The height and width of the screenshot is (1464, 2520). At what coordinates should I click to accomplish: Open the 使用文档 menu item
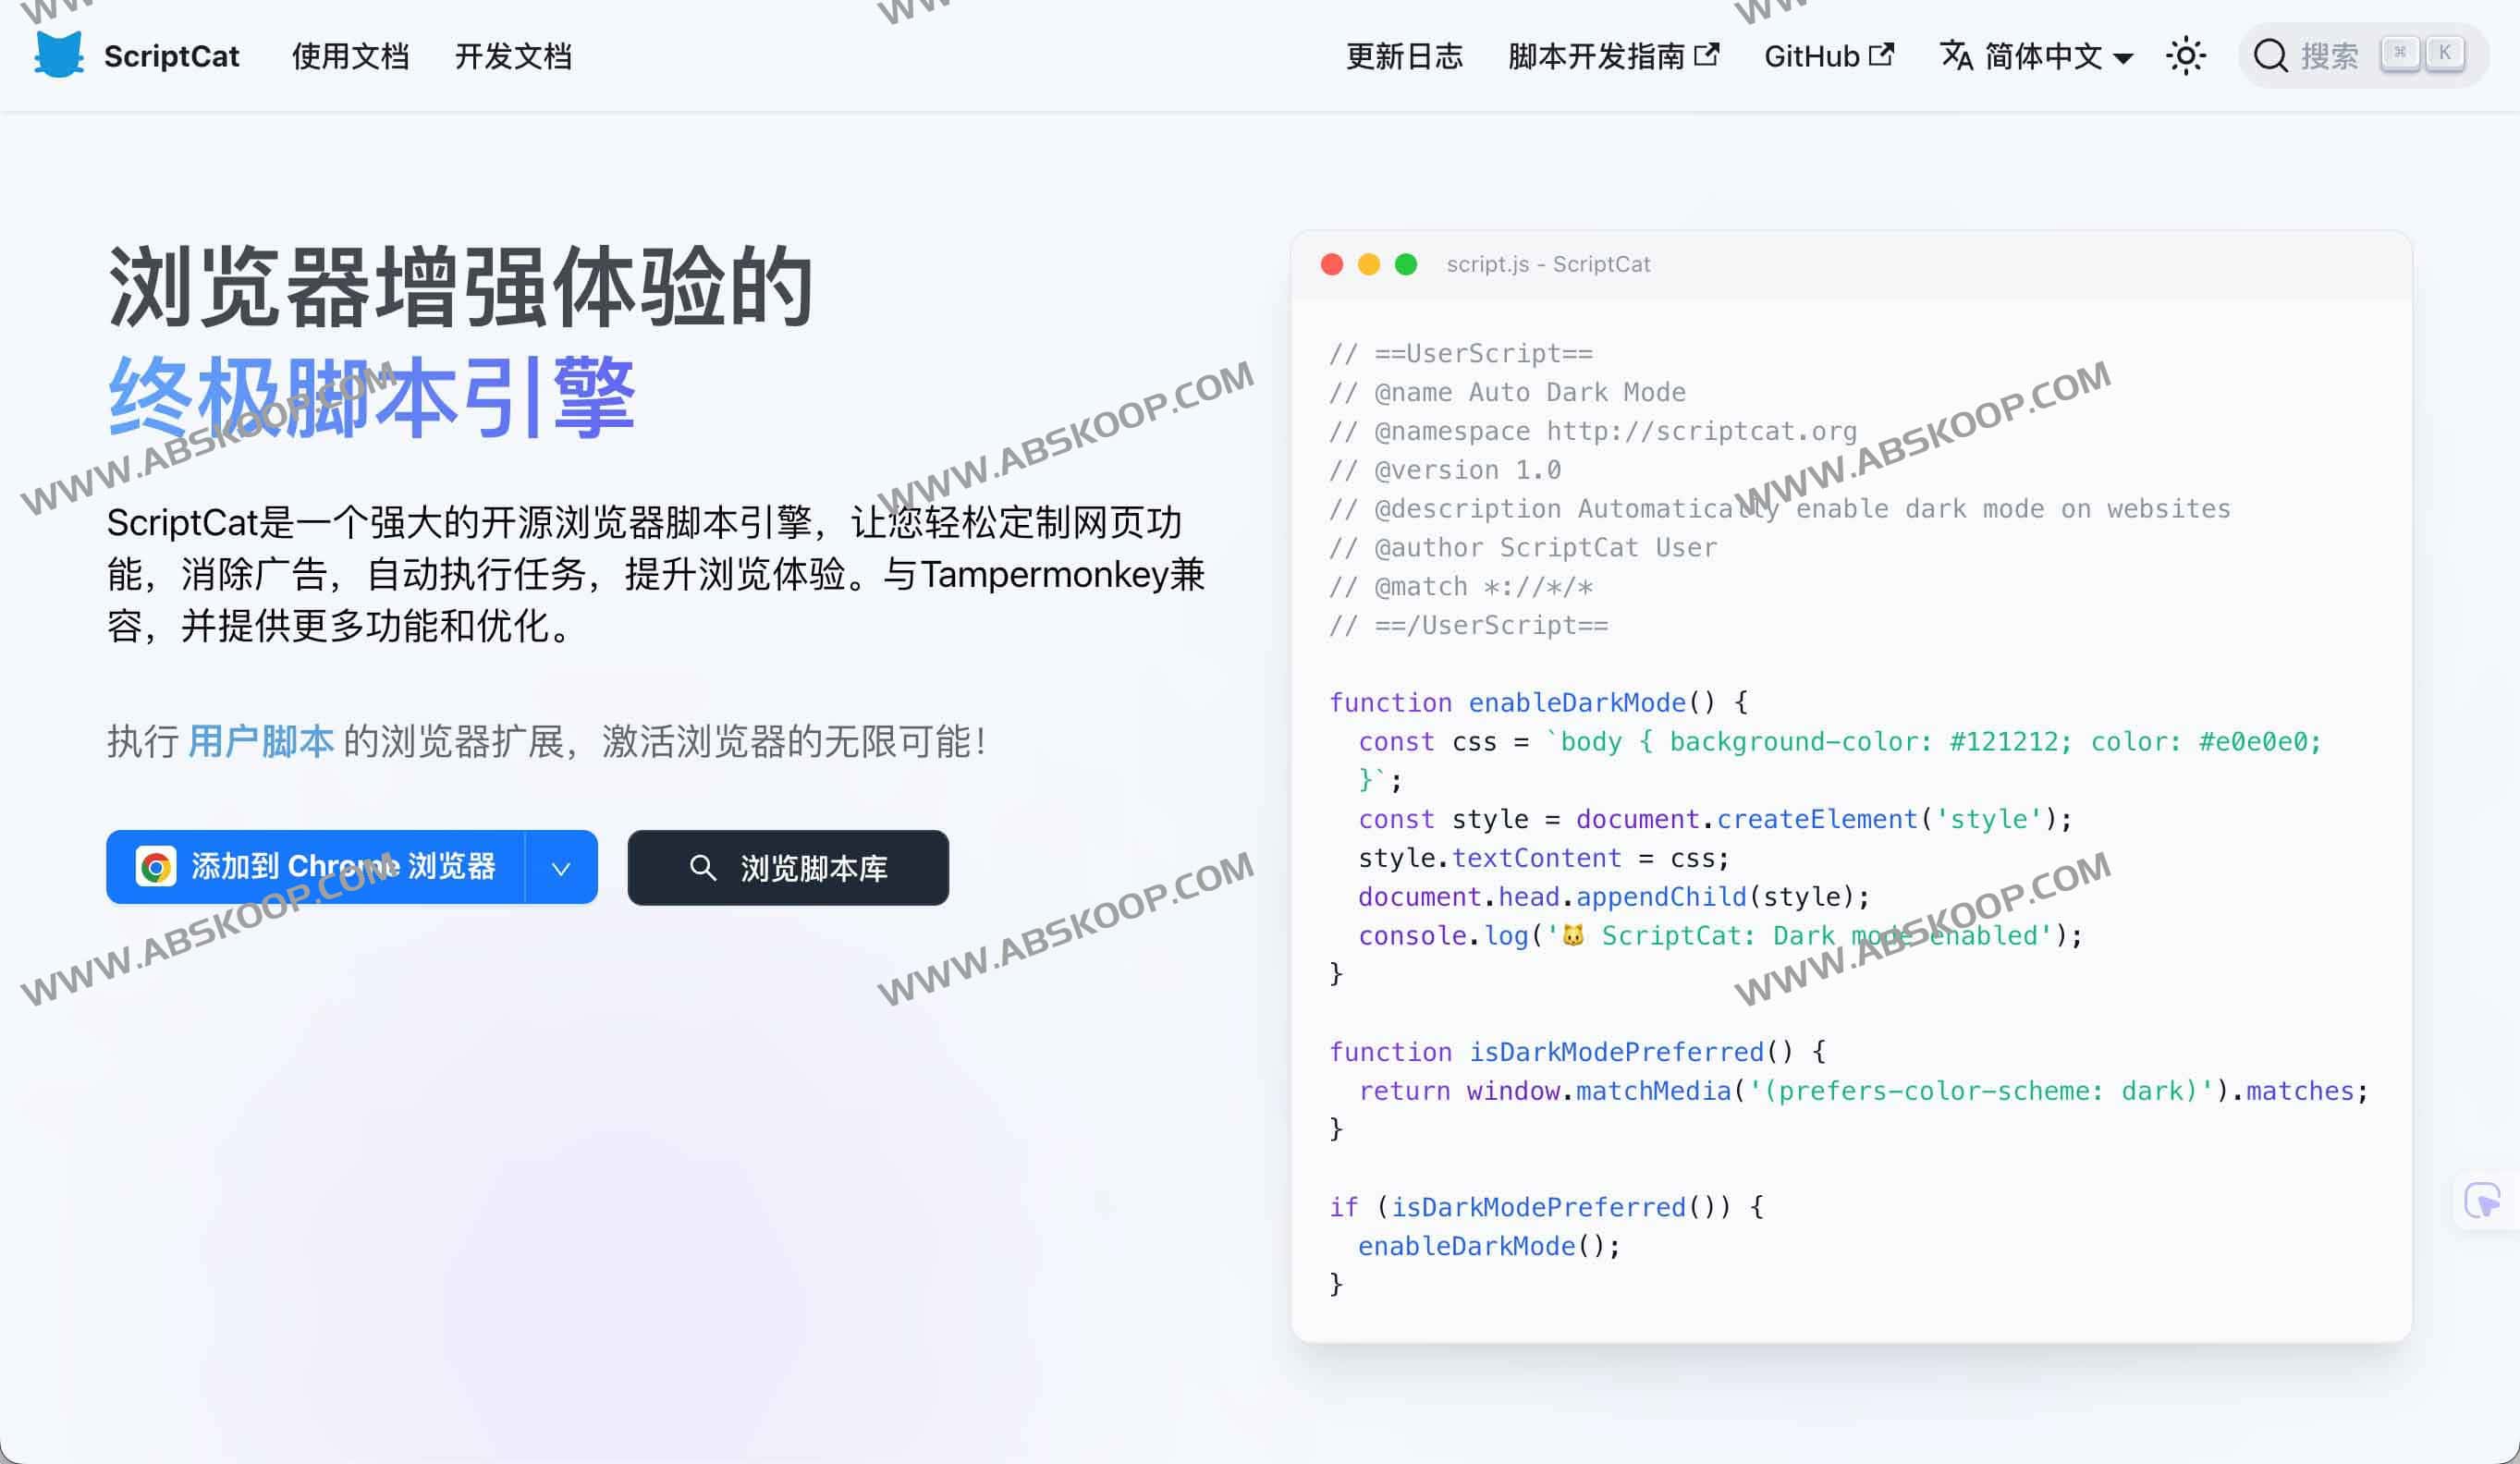click(x=351, y=57)
